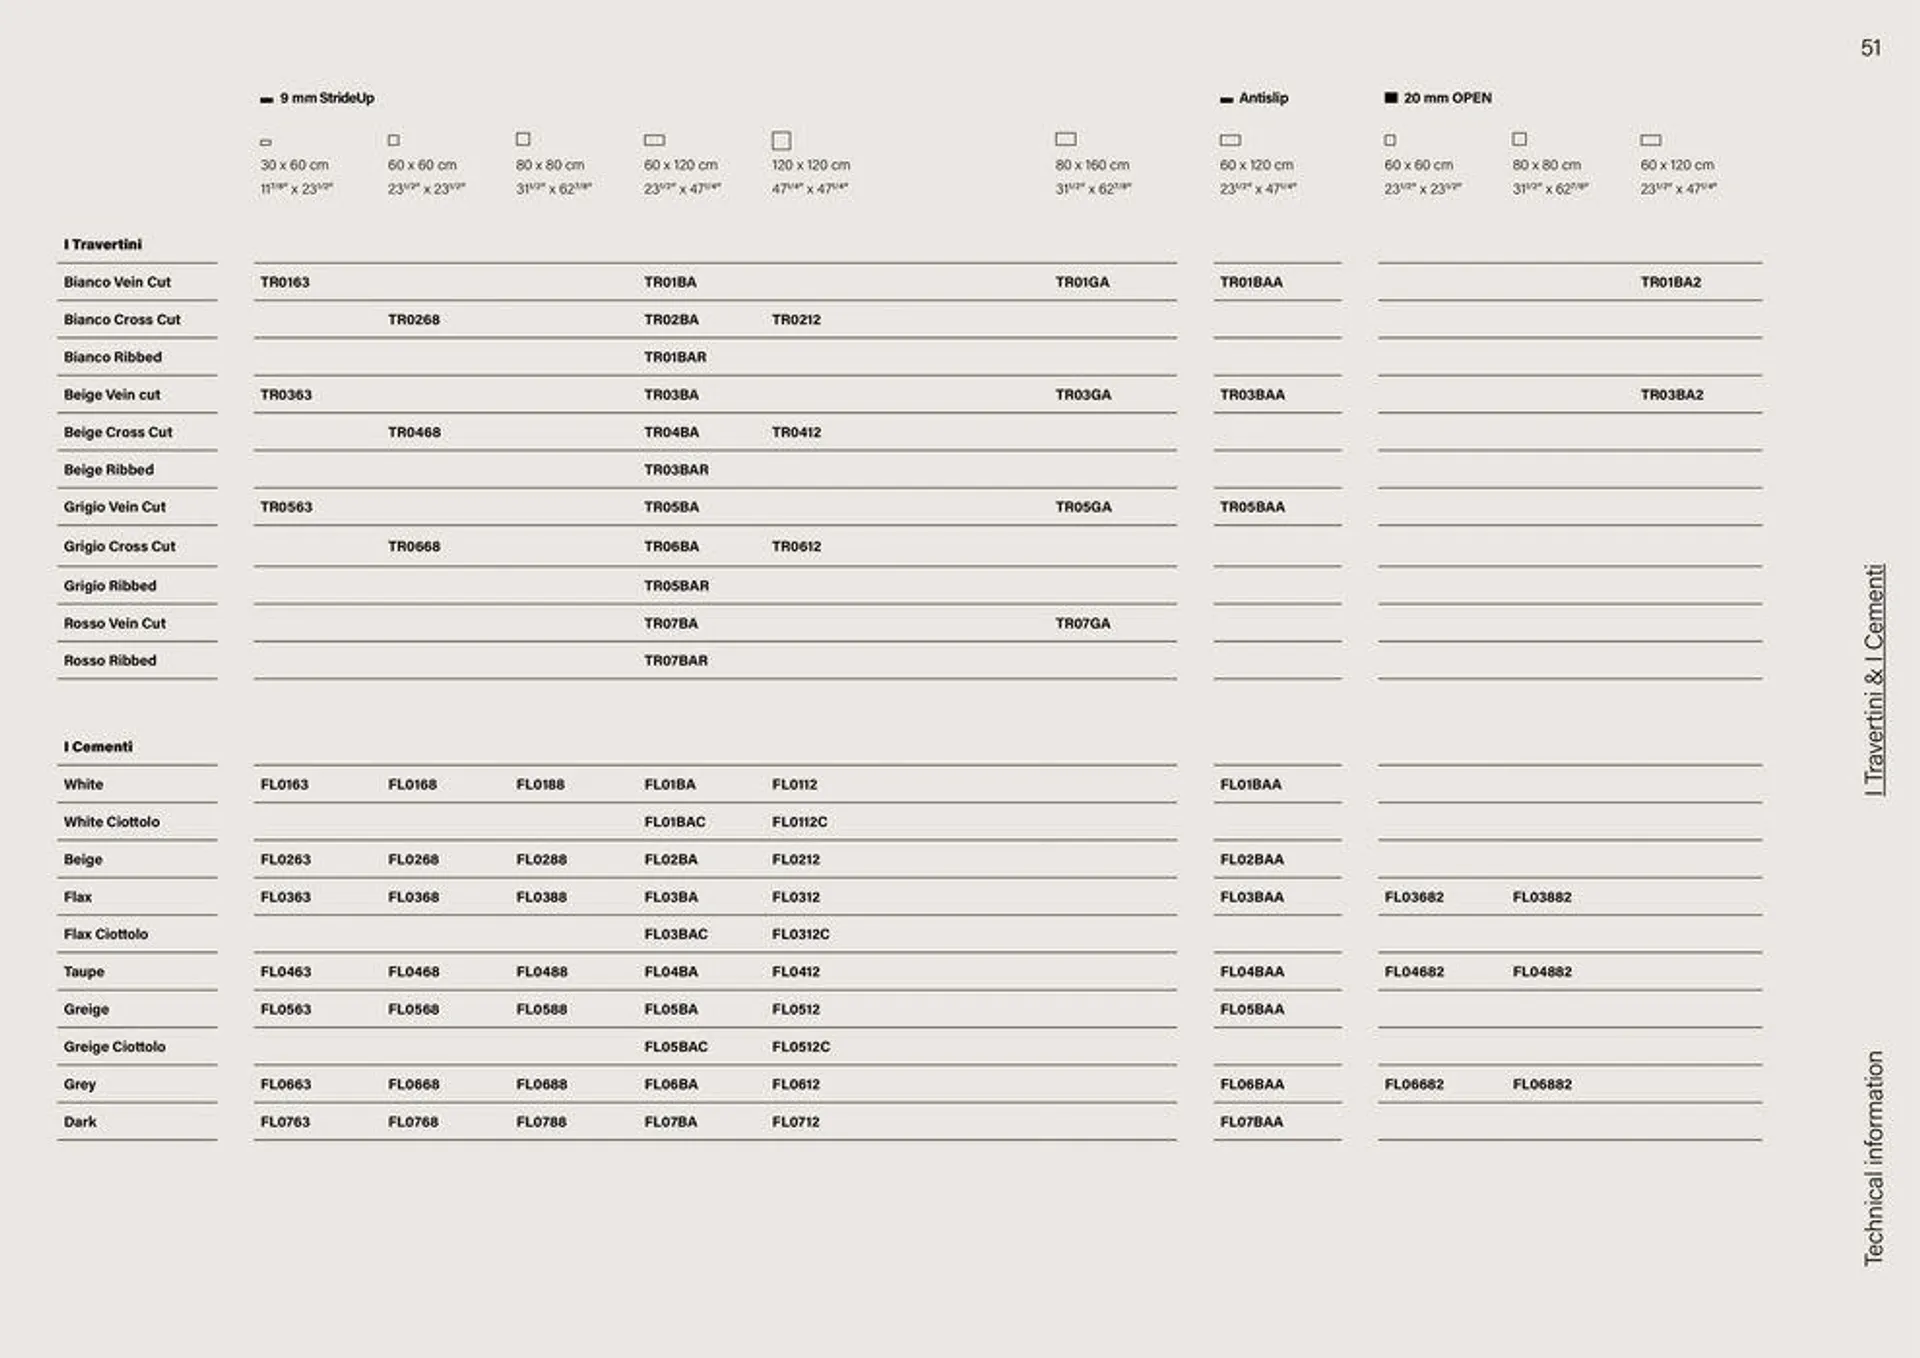The height and width of the screenshot is (1358, 1920).
Task: Click code TR03GA
Action: [1083, 395]
